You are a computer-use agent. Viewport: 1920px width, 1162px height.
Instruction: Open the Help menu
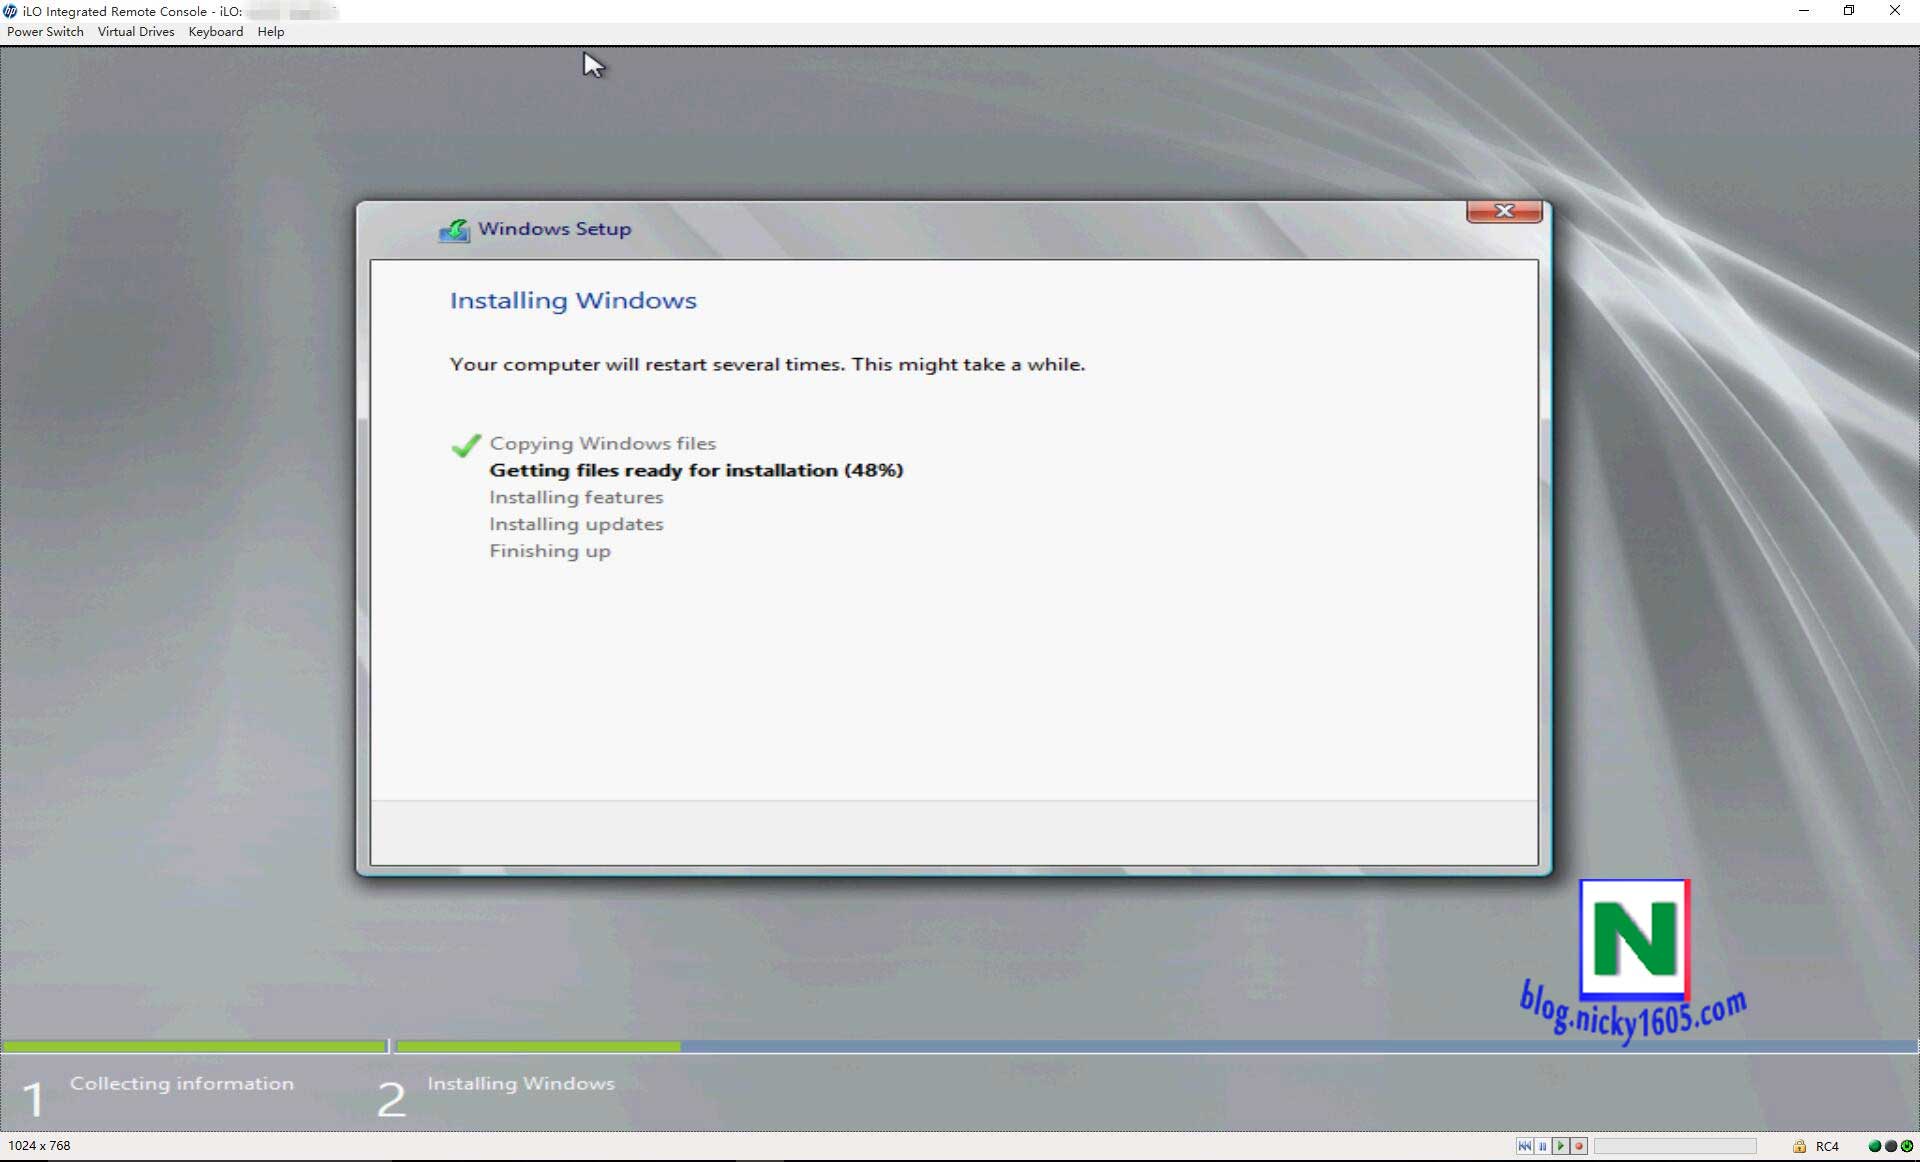pyautogui.click(x=270, y=32)
